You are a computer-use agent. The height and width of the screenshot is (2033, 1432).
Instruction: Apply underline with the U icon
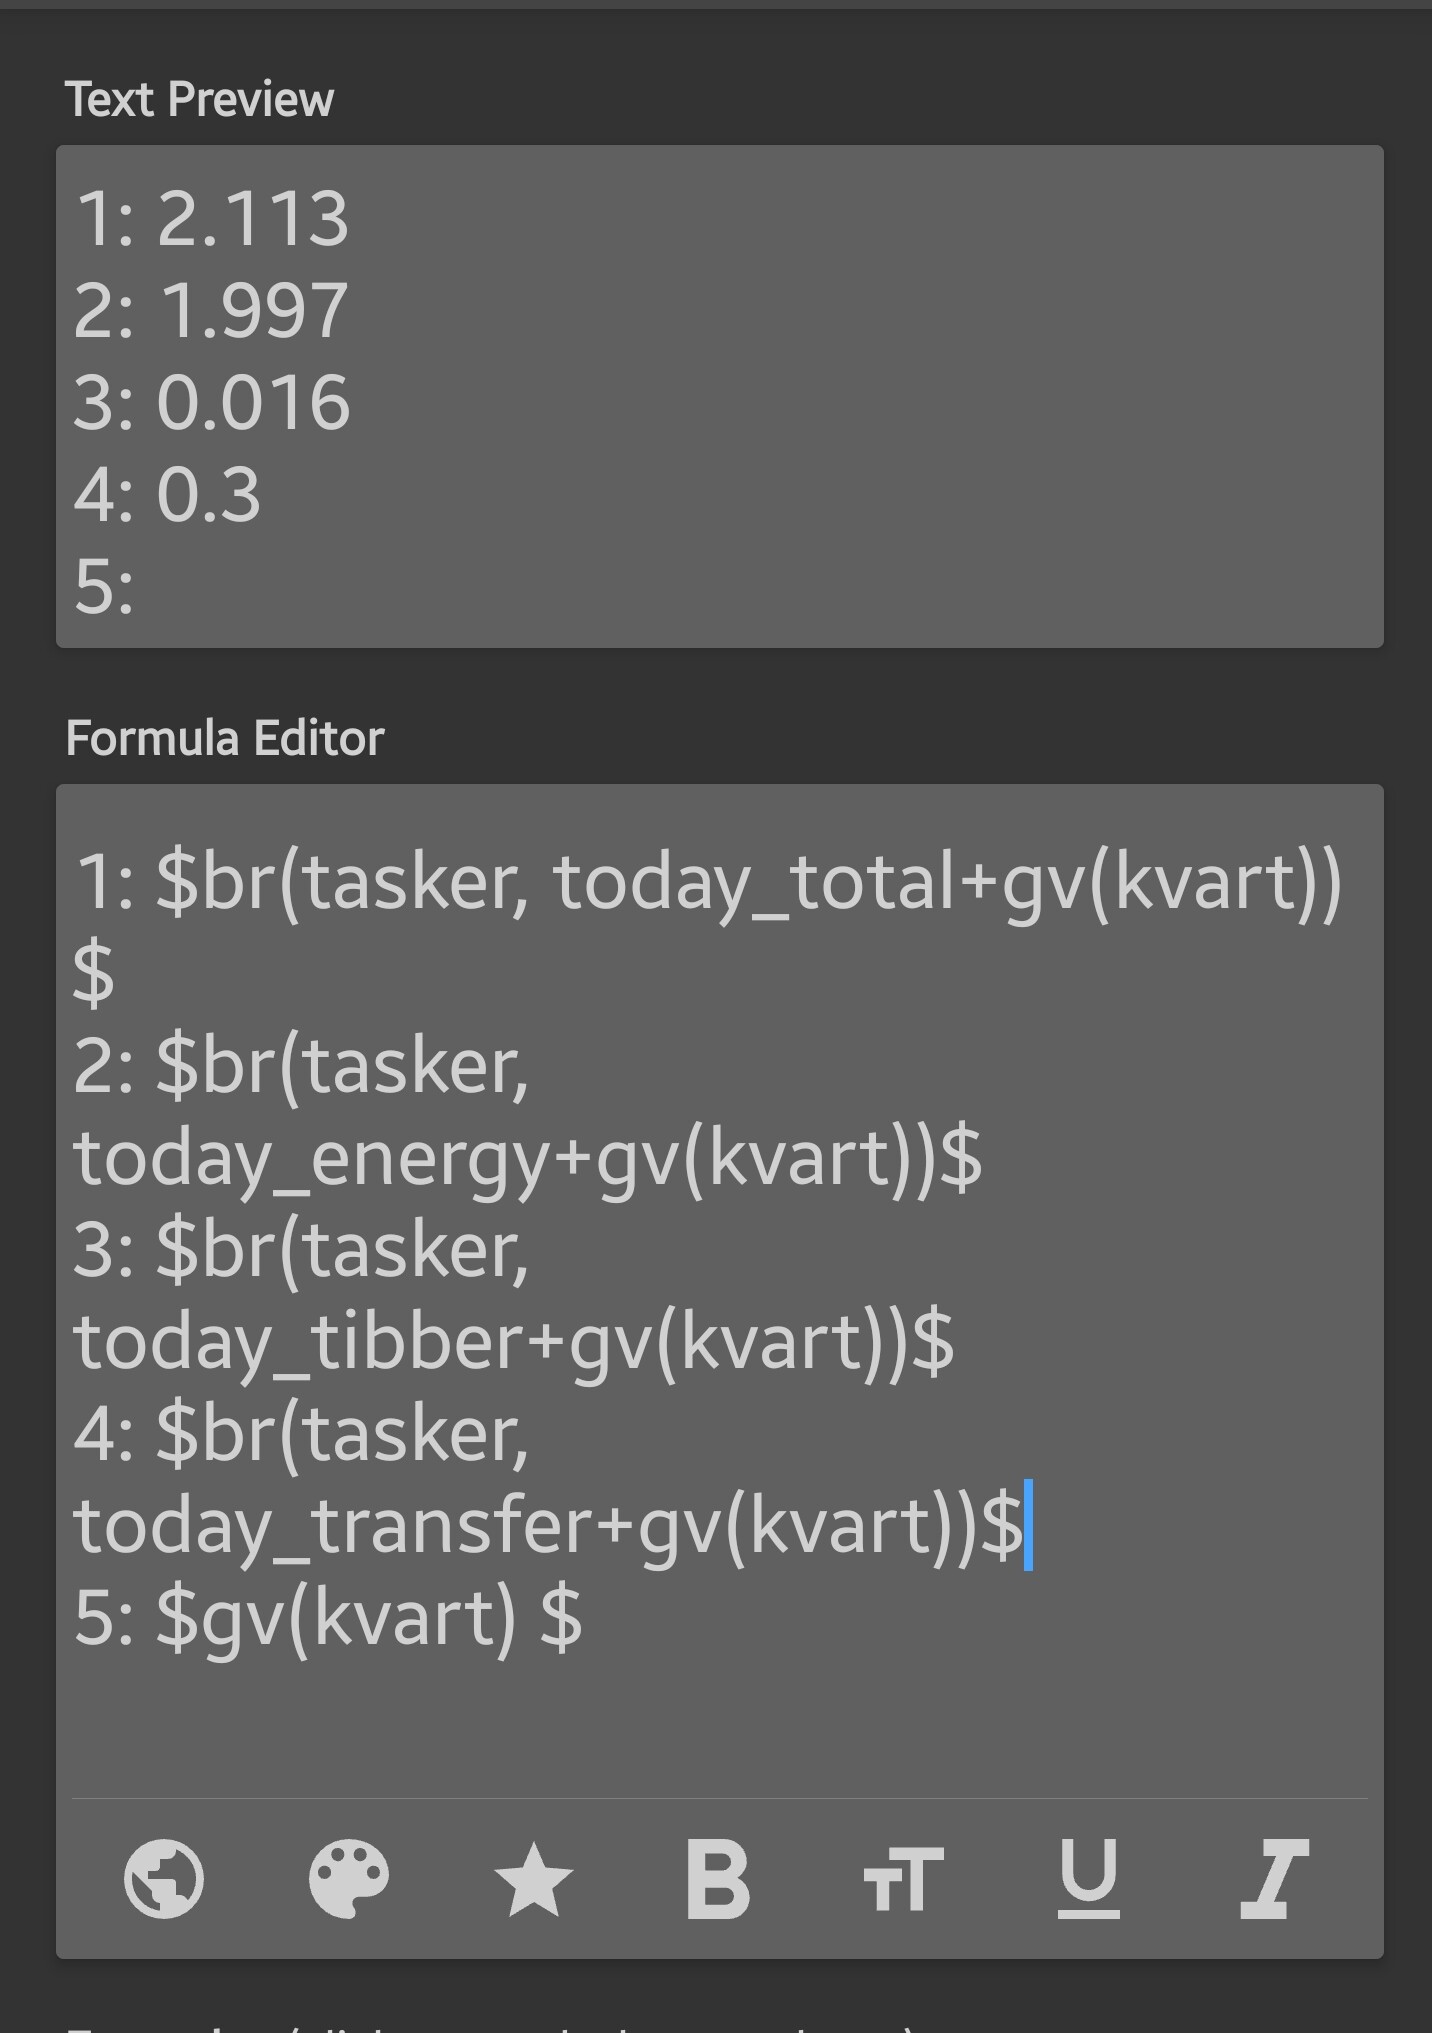coord(1088,1879)
